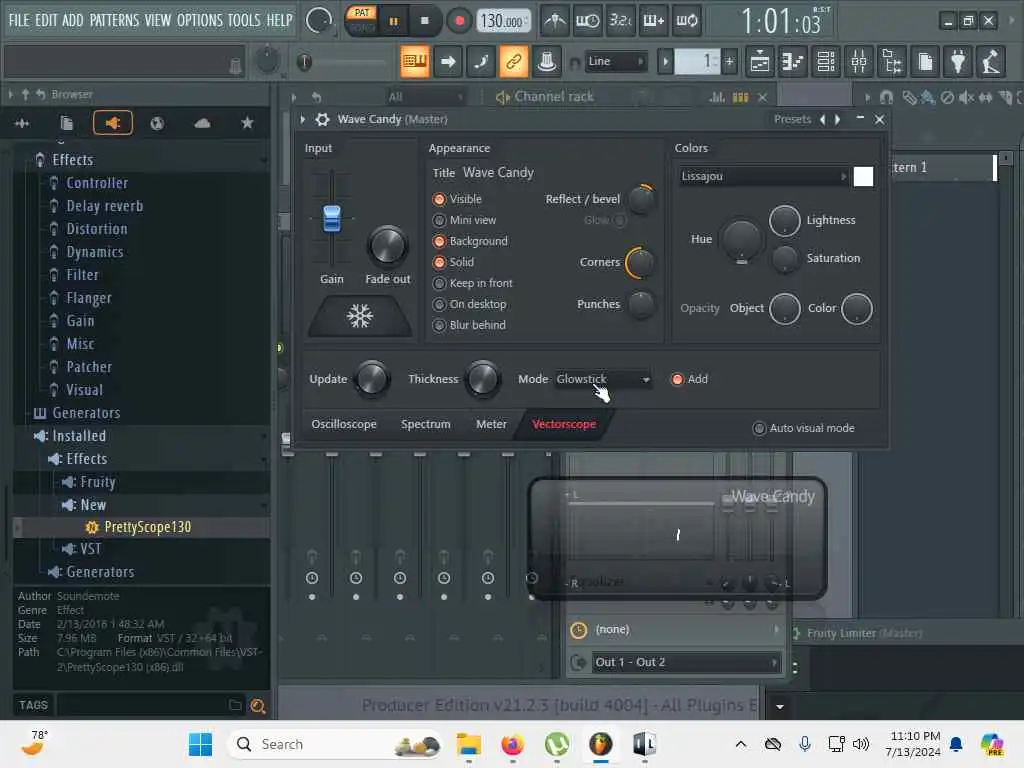
Task: Toggle PAT/SONG mode switch
Action: (x=361, y=21)
